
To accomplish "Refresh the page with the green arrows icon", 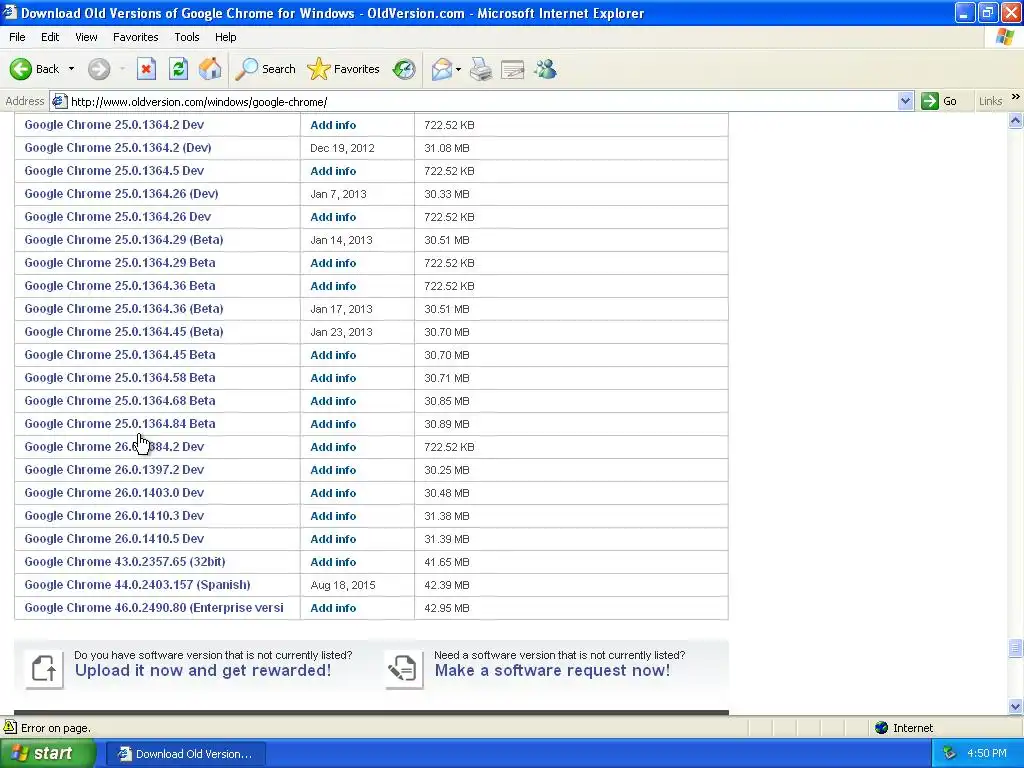I will click(178, 69).
